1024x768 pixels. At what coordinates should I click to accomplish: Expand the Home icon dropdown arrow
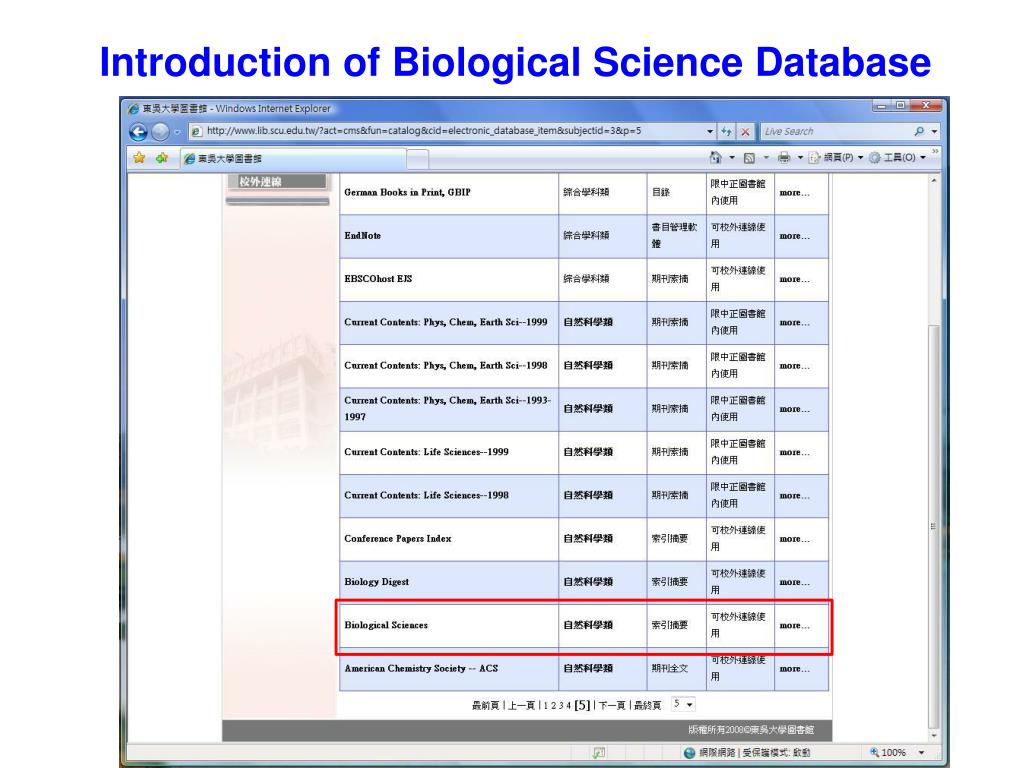click(x=731, y=157)
